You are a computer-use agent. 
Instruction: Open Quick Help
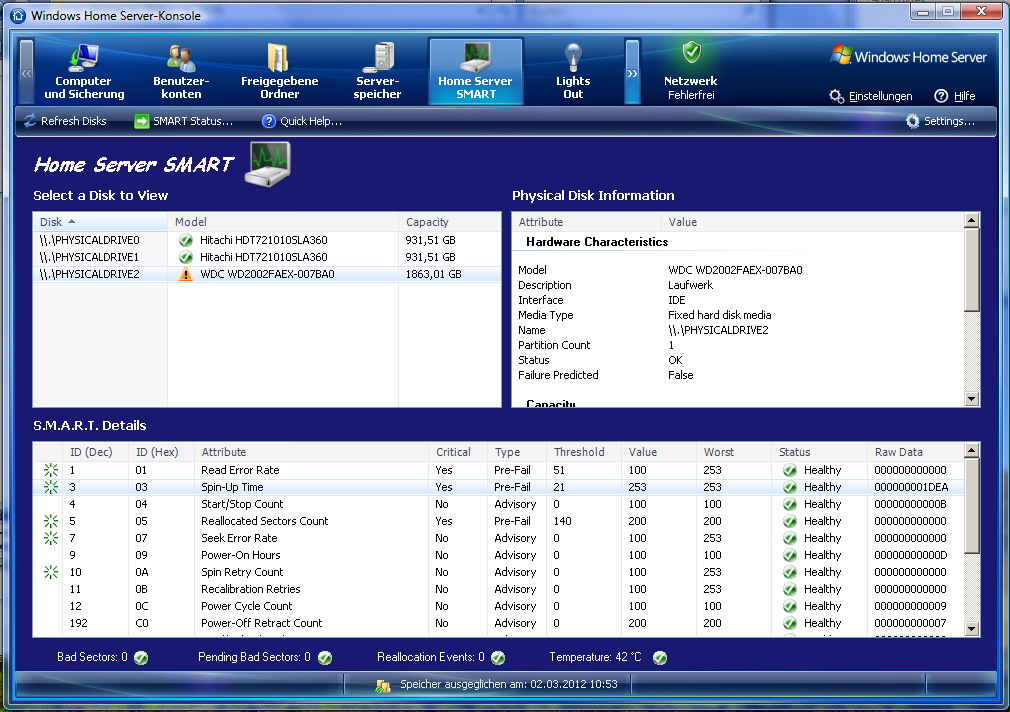[x=301, y=121]
